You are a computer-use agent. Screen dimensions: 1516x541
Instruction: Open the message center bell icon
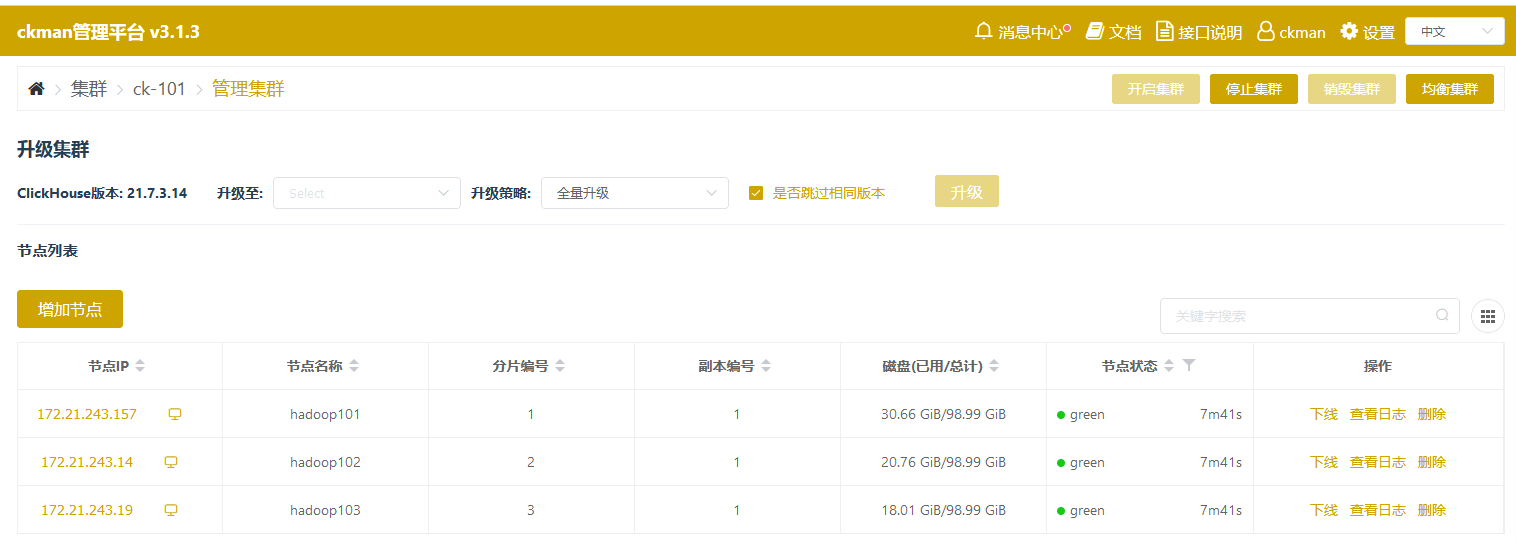(x=983, y=31)
